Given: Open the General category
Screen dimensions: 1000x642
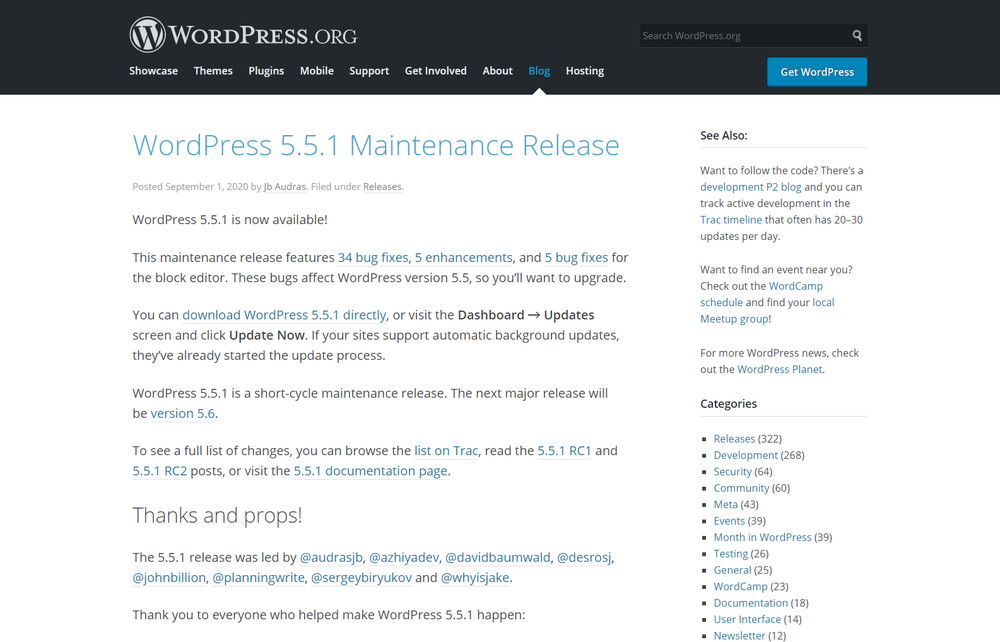Looking at the screenshot, I should 732,571.
